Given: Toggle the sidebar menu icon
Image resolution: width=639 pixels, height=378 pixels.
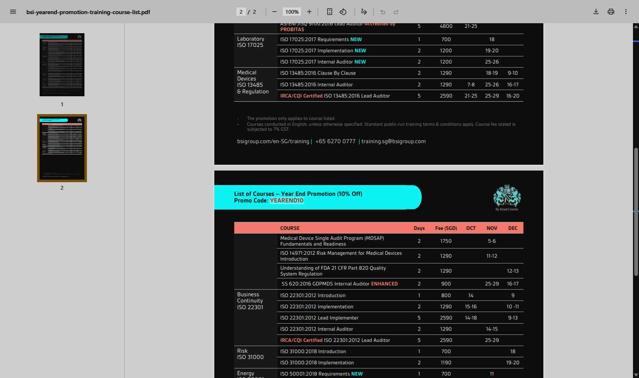Looking at the screenshot, I should click(x=13, y=12).
